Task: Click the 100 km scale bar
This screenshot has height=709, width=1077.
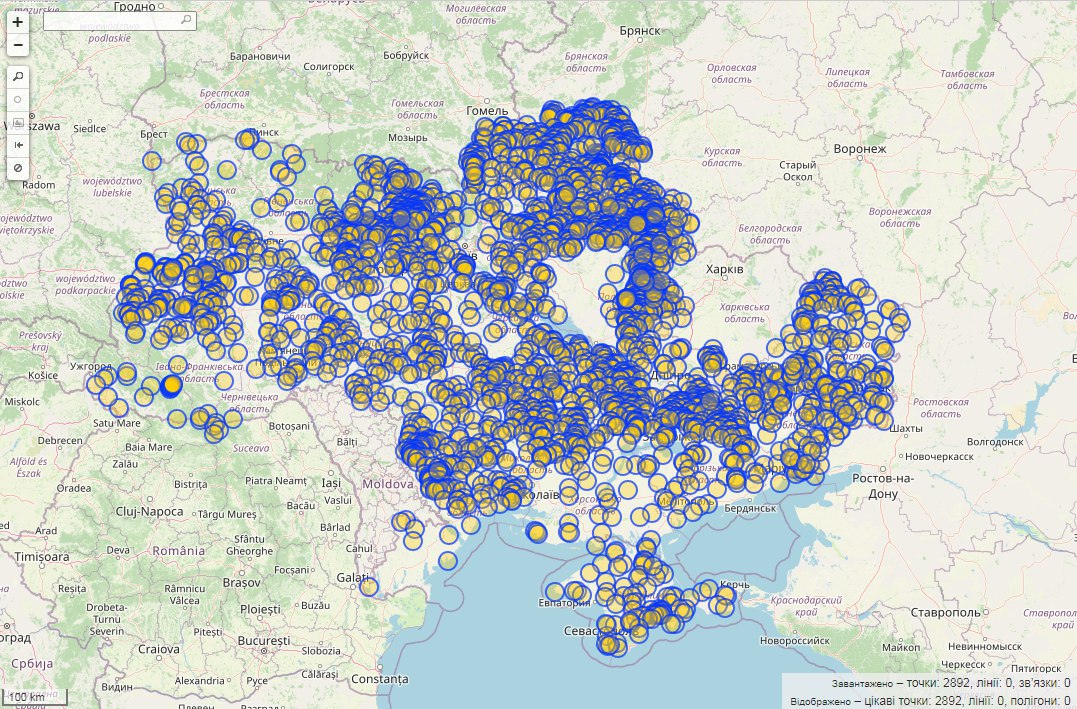Action: pos(34,697)
